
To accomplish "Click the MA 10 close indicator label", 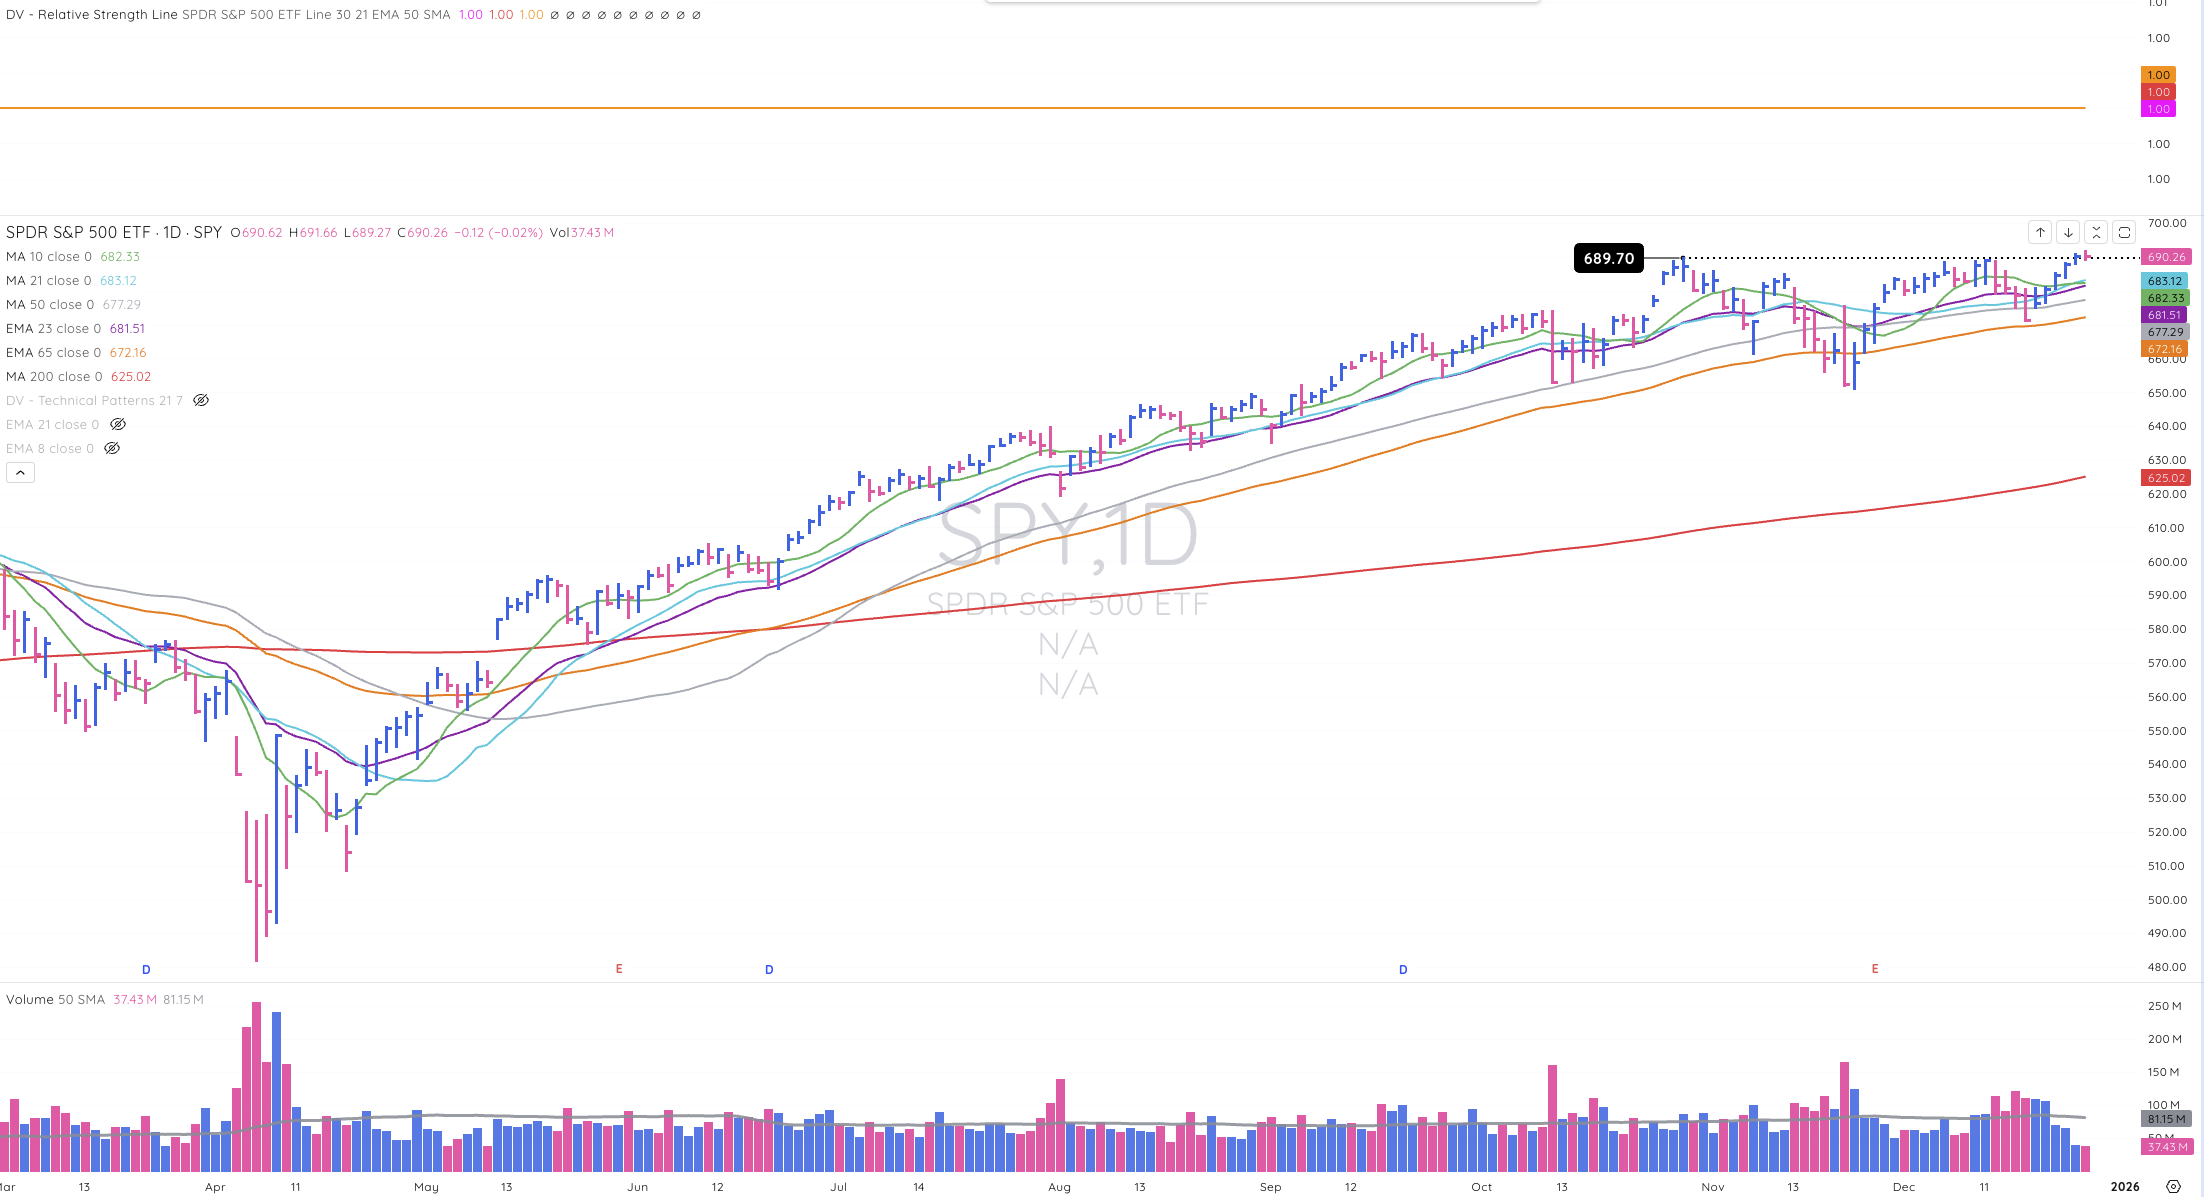I will [49, 256].
